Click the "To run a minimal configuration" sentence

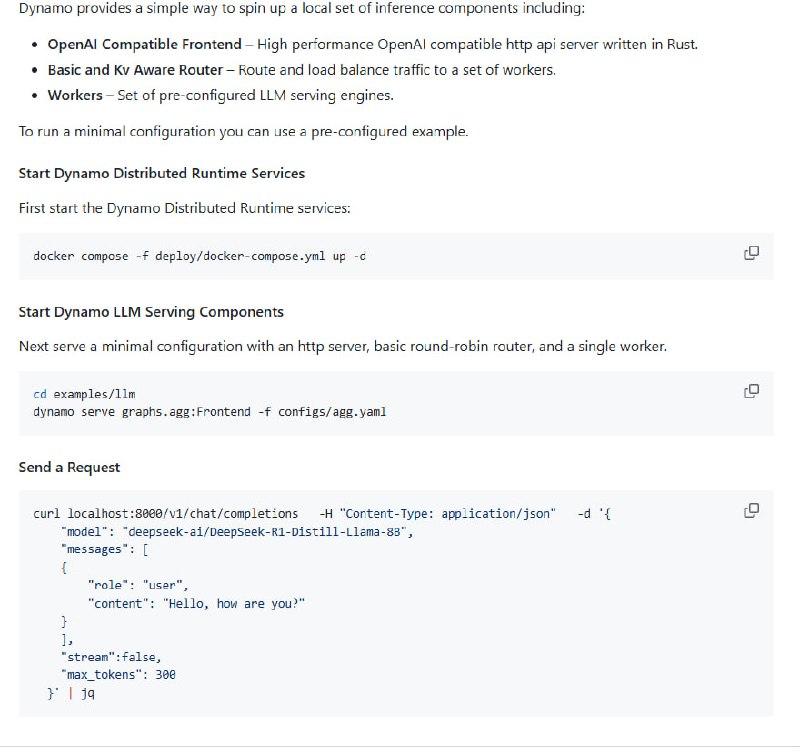pos(243,131)
